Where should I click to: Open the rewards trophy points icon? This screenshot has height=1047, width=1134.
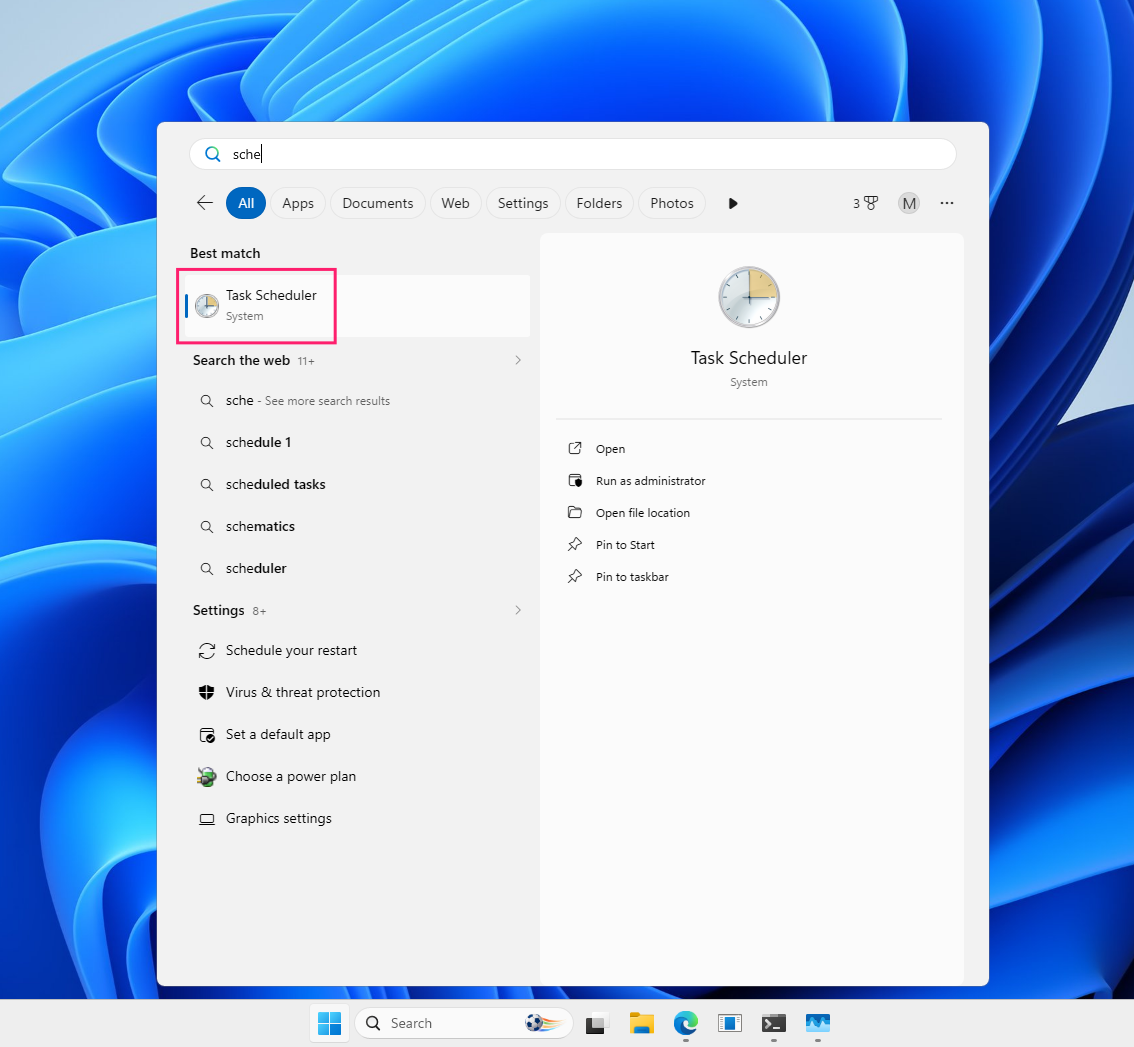click(x=865, y=203)
